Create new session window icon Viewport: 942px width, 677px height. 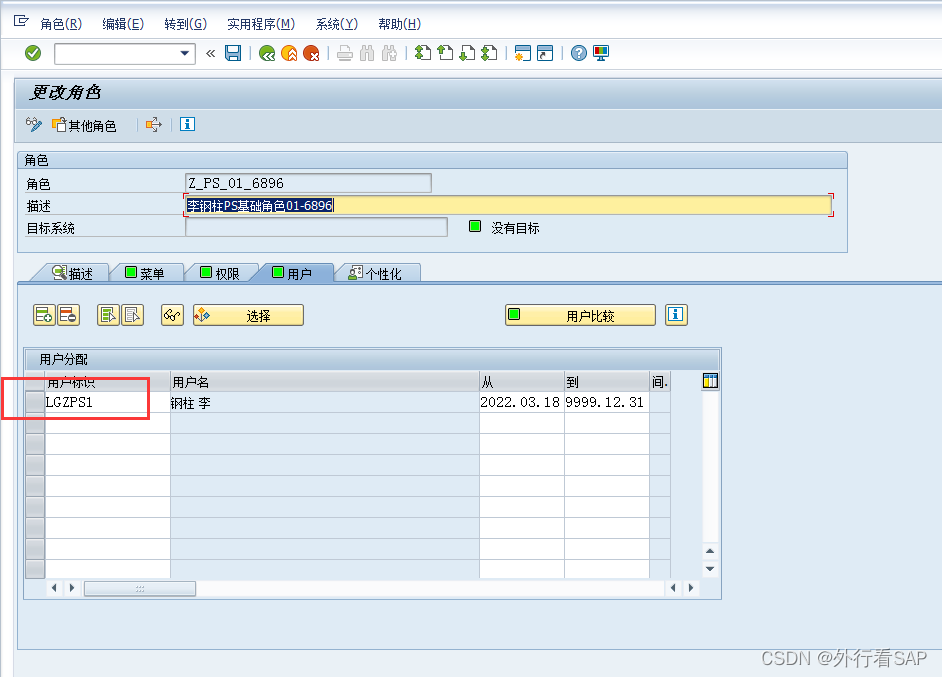click(x=523, y=53)
